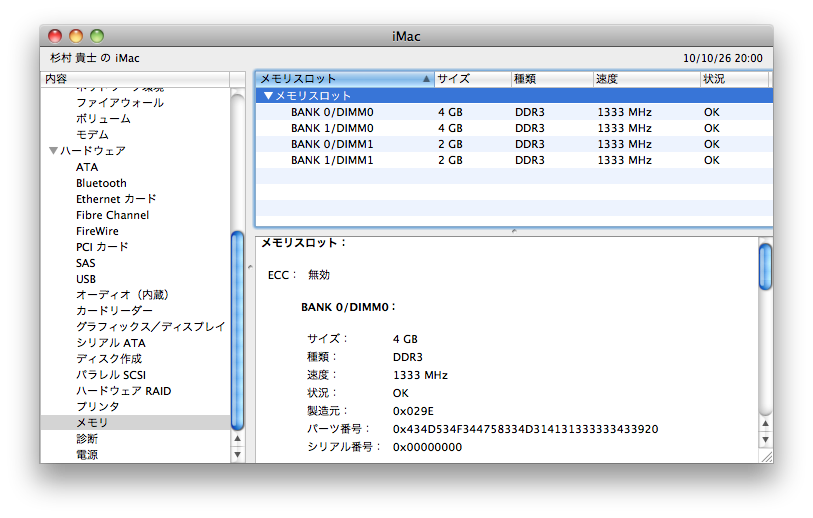This screenshot has height=518, width=813.
Task: Select the BANK 1/DIMM1 row
Action: (x=332, y=160)
